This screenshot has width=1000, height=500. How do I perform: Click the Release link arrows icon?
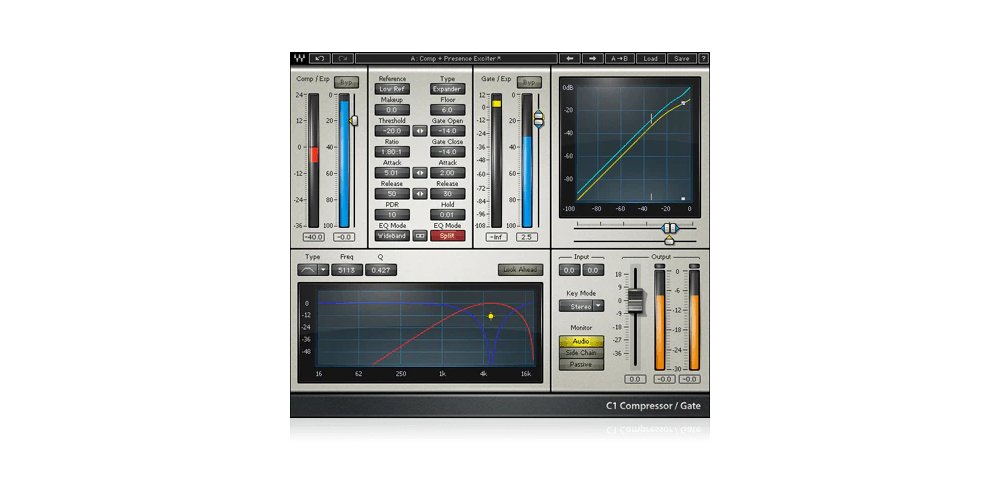[420, 194]
